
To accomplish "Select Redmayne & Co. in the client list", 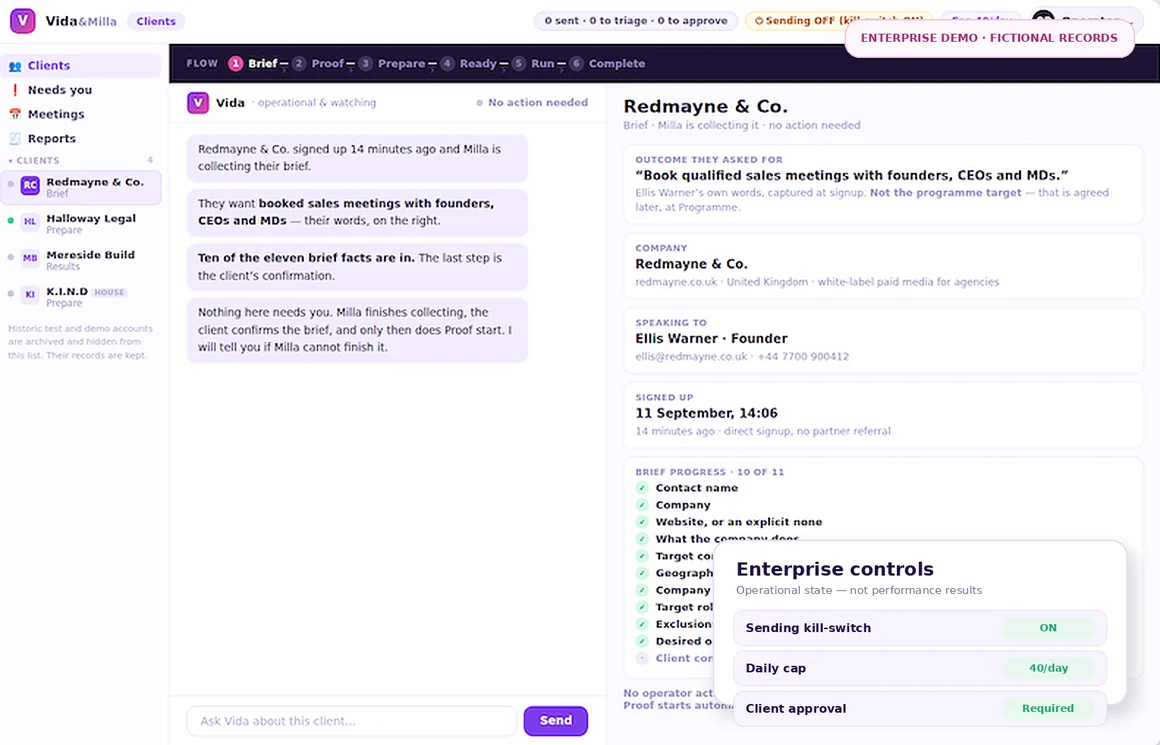I will pyautogui.click(x=81, y=187).
